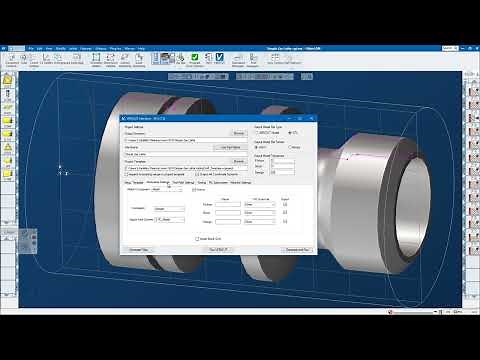This screenshot has height=360, width=480.
Task: Toggle the Invert Stock Solid checkbox
Action: [x=197, y=239]
